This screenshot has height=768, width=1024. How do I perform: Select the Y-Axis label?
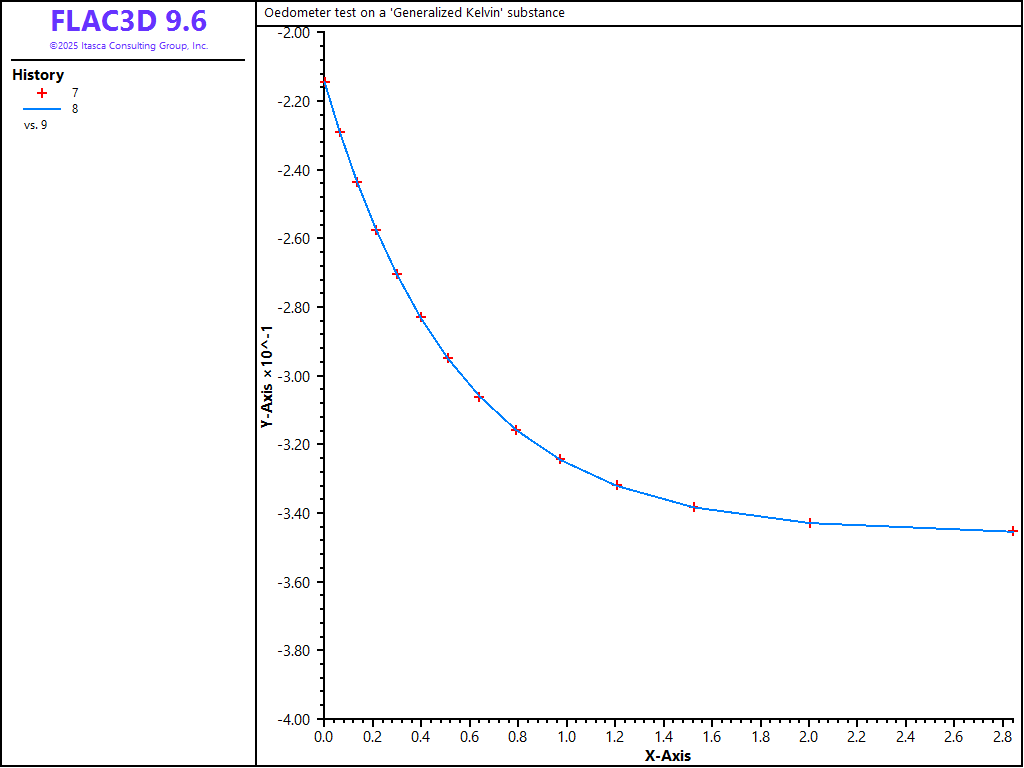tap(267, 376)
